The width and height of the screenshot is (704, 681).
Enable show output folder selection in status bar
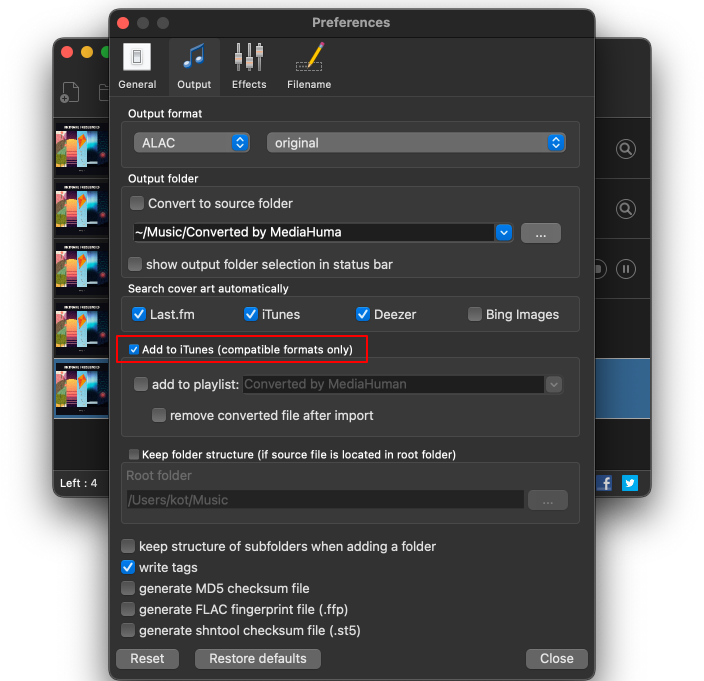[x=135, y=264]
